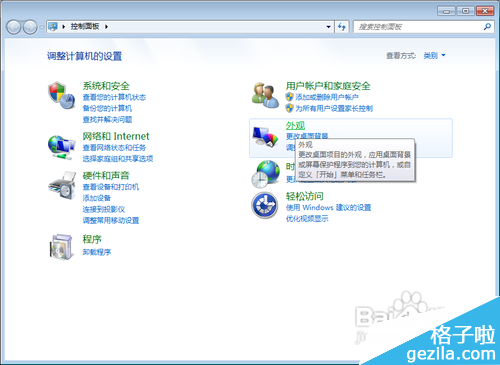Click 添加设备 link

click(96, 198)
